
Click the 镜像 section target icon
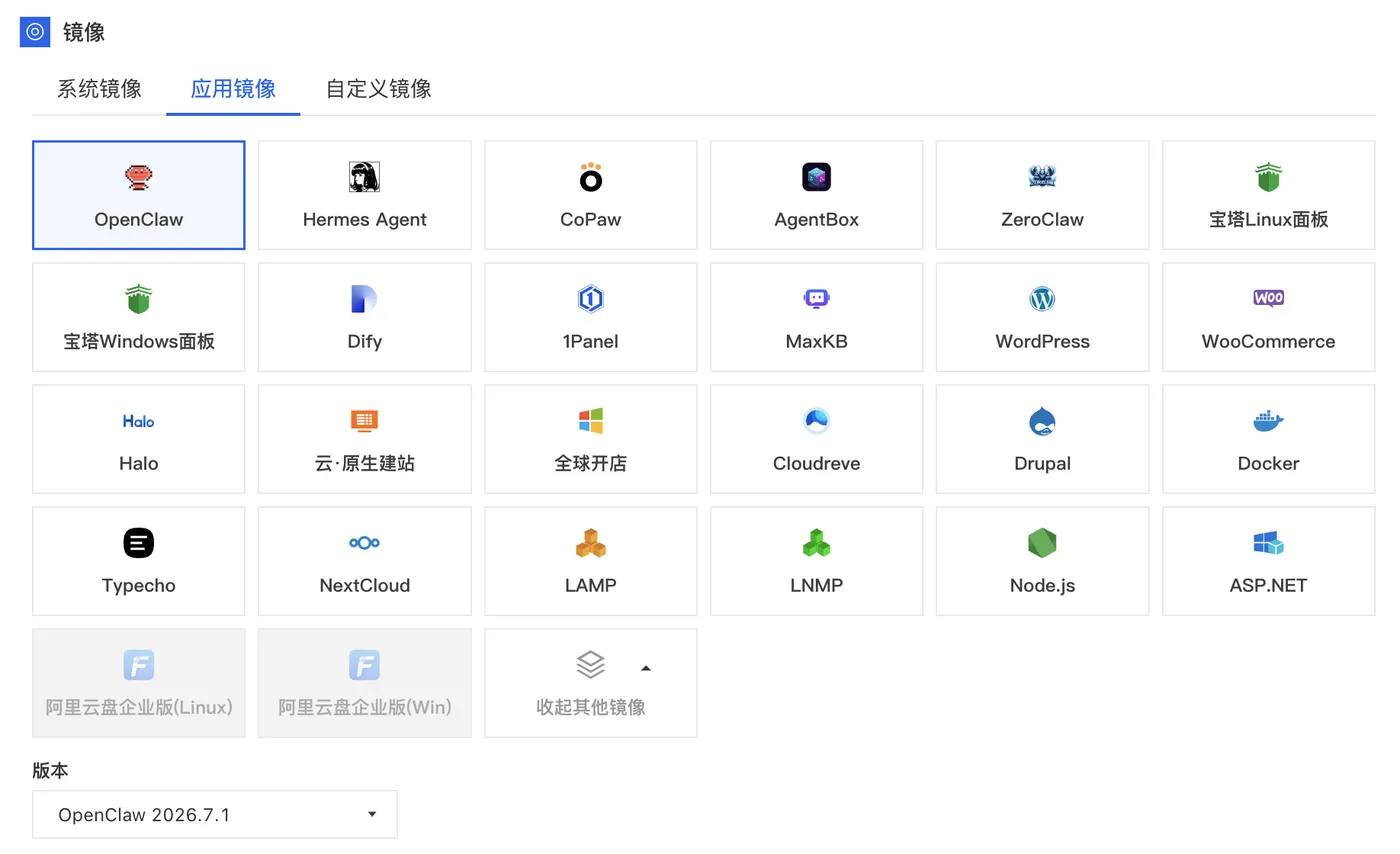35,32
